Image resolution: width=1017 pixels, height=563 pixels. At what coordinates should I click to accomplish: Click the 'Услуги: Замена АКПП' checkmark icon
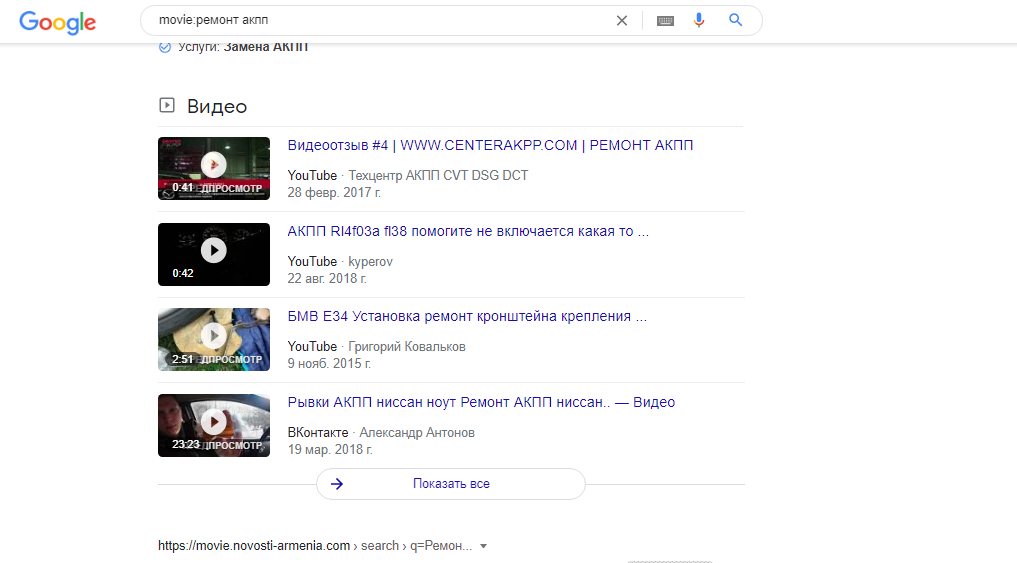tap(165, 47)
